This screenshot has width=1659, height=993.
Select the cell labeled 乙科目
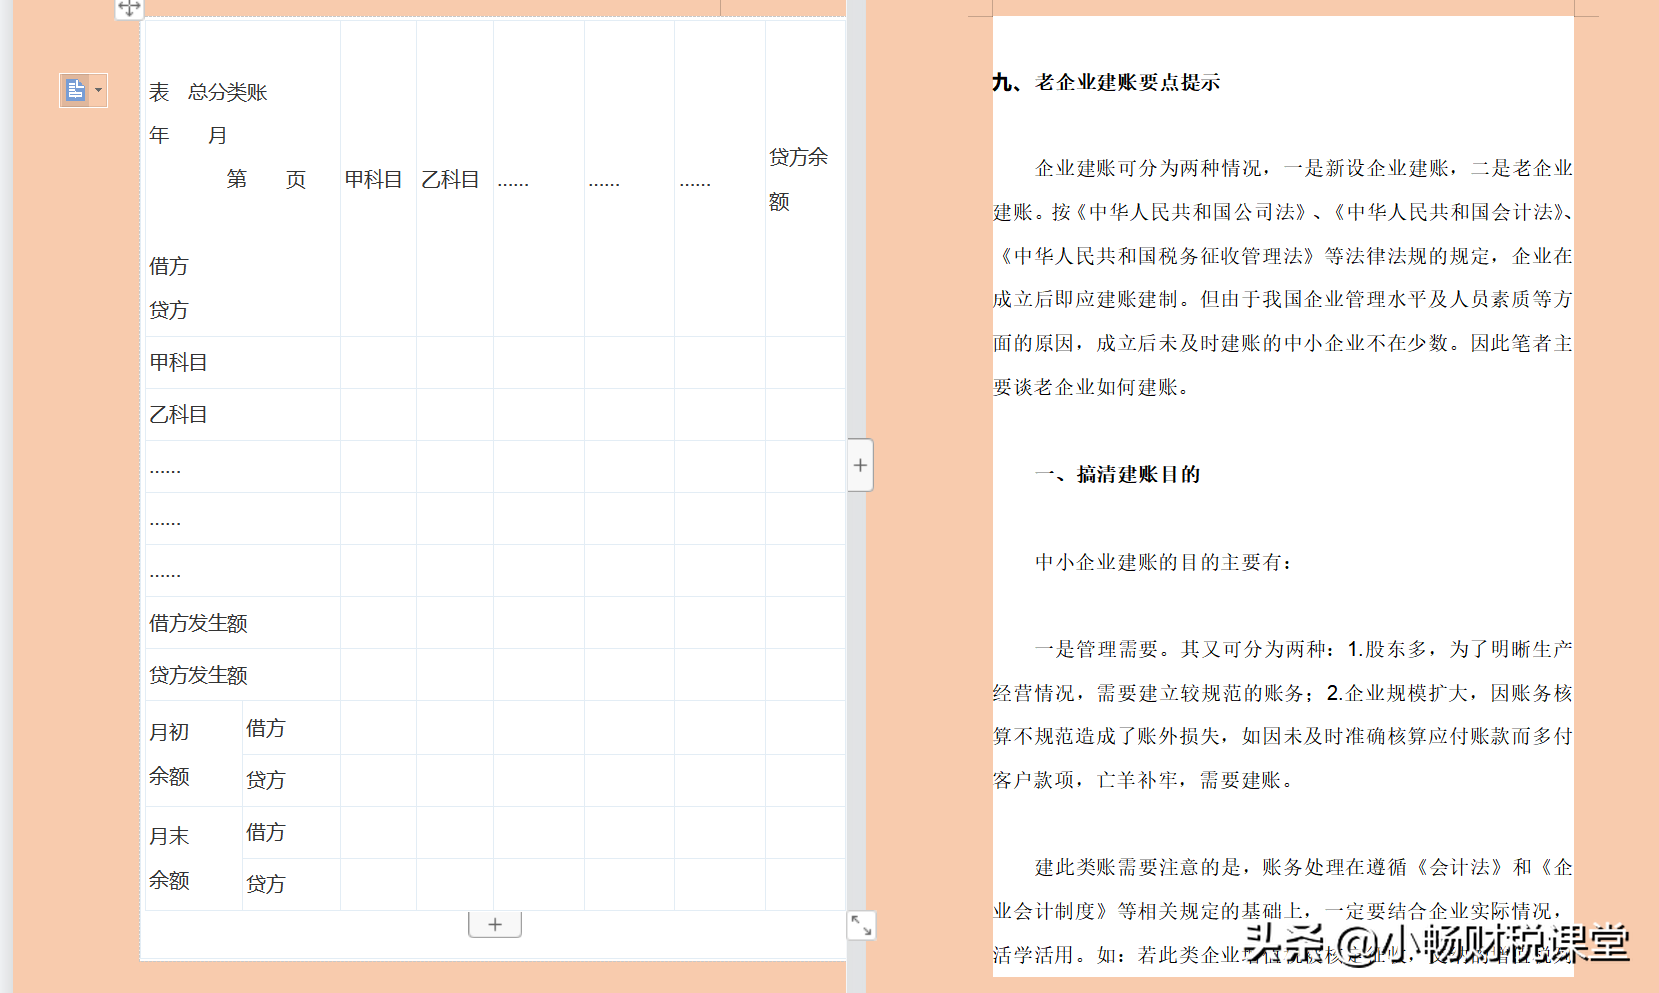tap(179, 414)
